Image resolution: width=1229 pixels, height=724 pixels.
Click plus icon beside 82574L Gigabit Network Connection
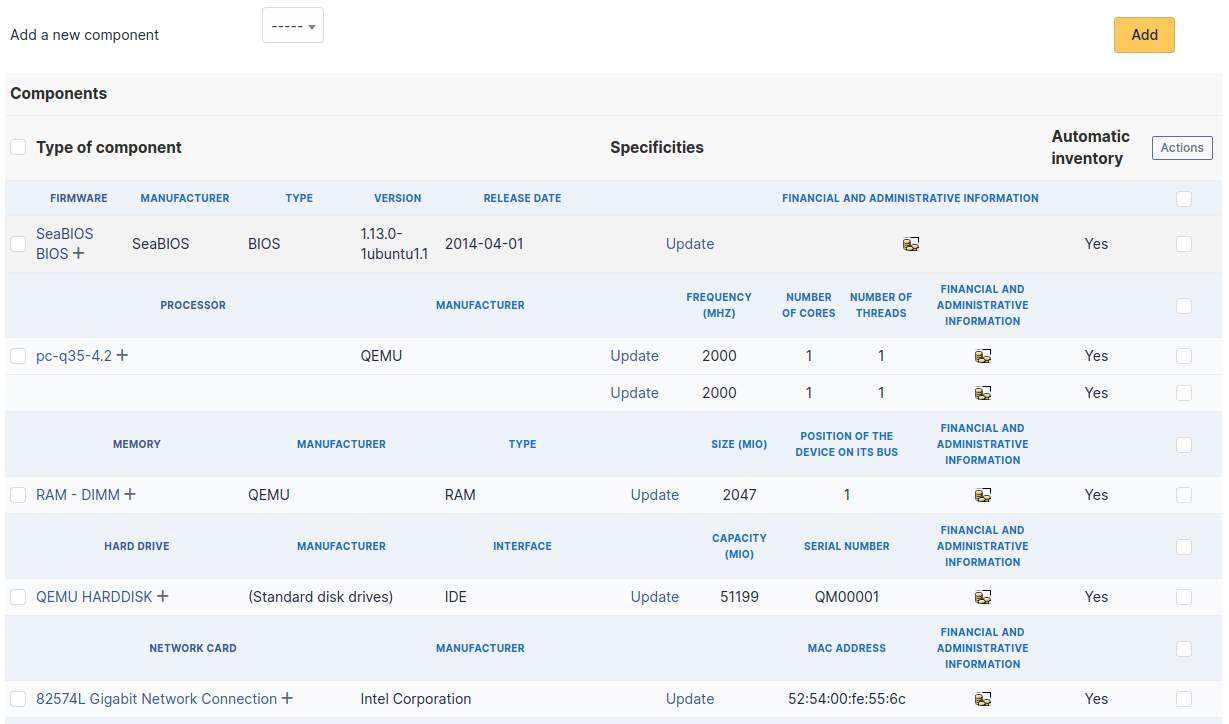pos(287,698)
